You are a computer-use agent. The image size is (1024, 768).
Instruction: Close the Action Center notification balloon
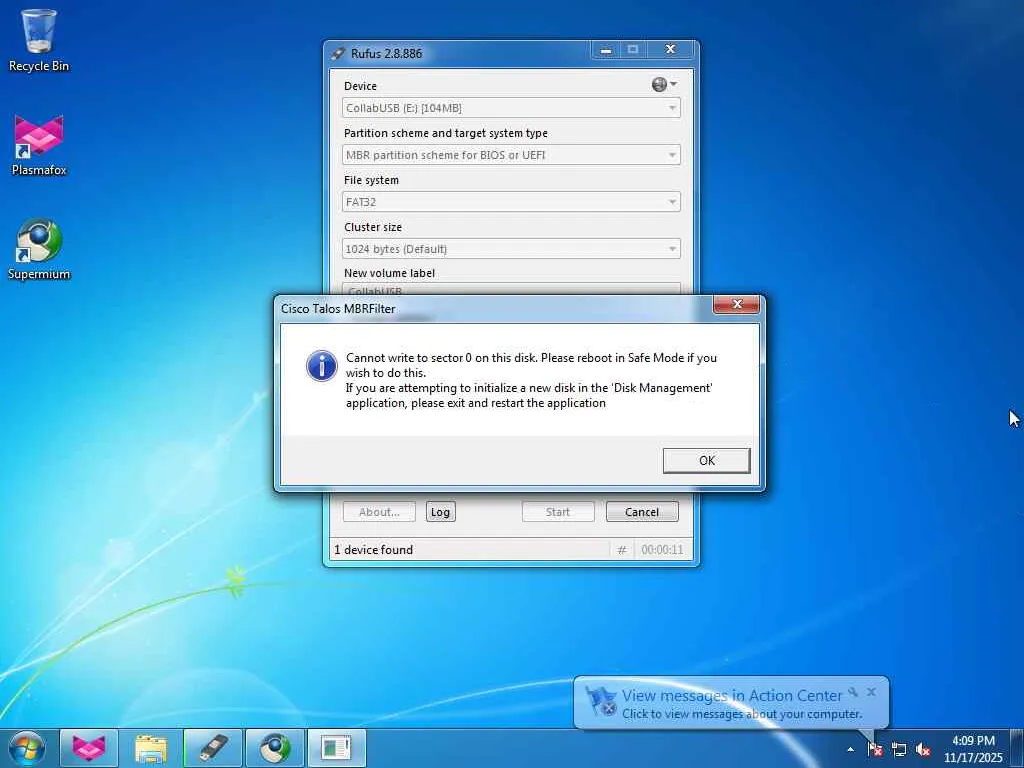click(x=871, y=692)
